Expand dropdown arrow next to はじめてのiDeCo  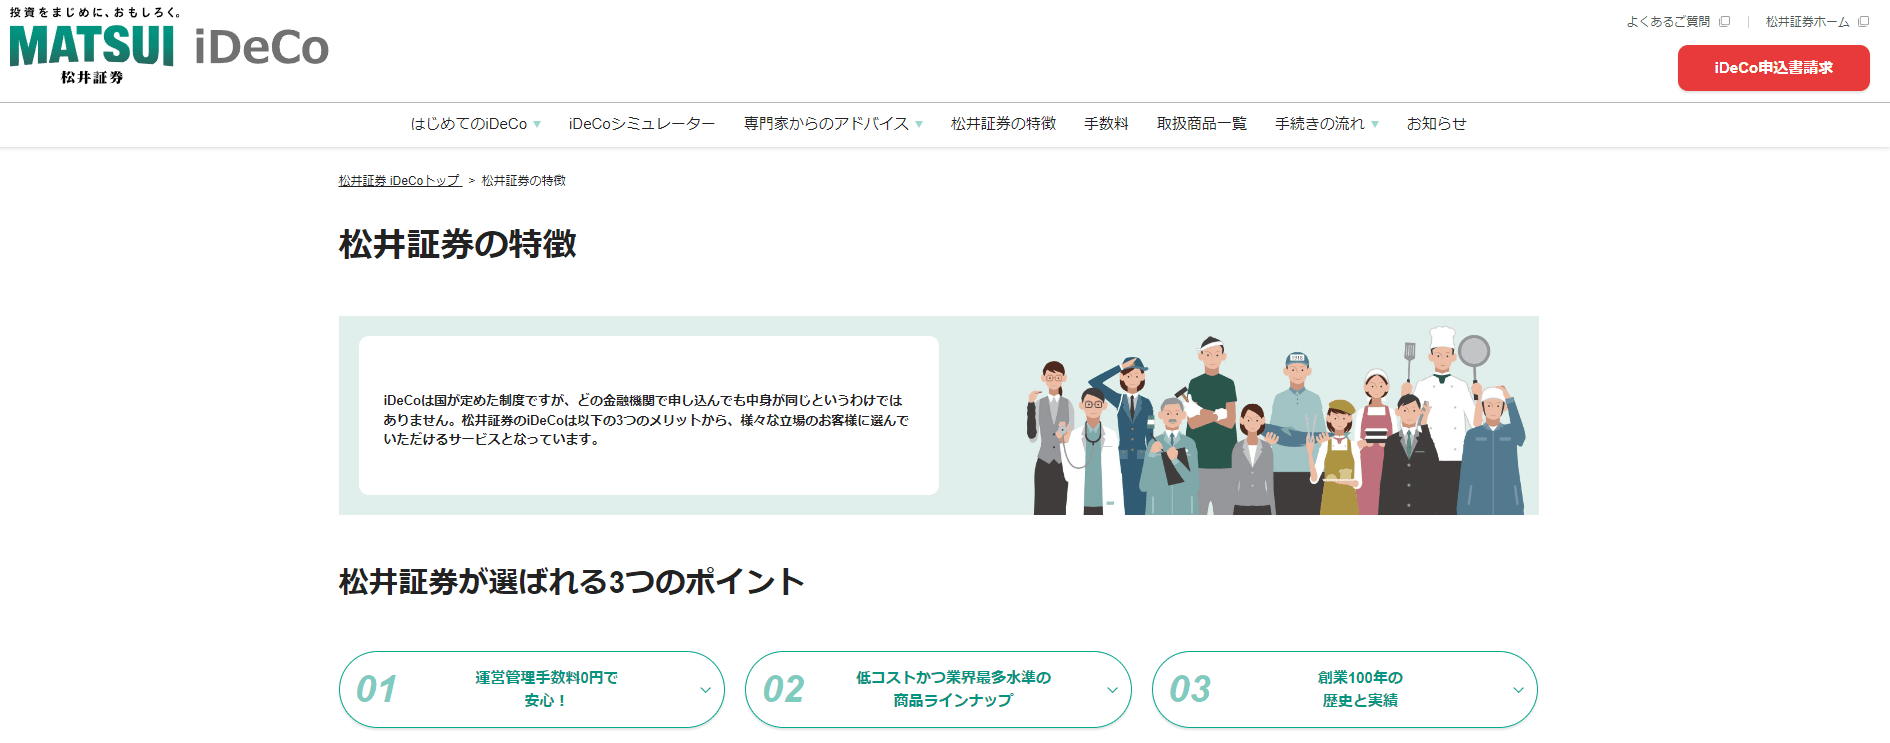(537, 125)
